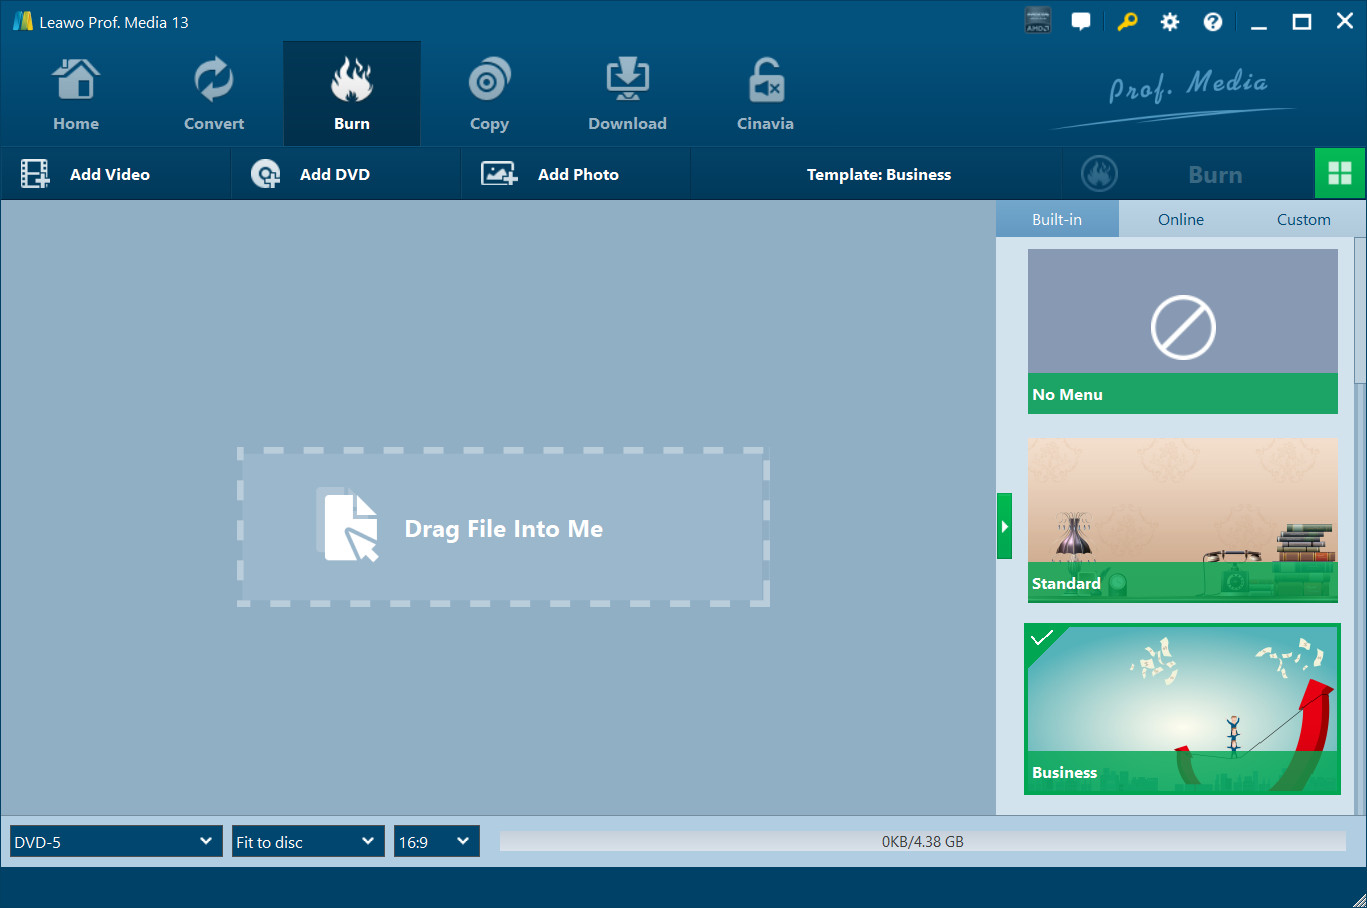Select the No Menu template thumbnail
This screenshot has height=908, width=1367.
1182,330
